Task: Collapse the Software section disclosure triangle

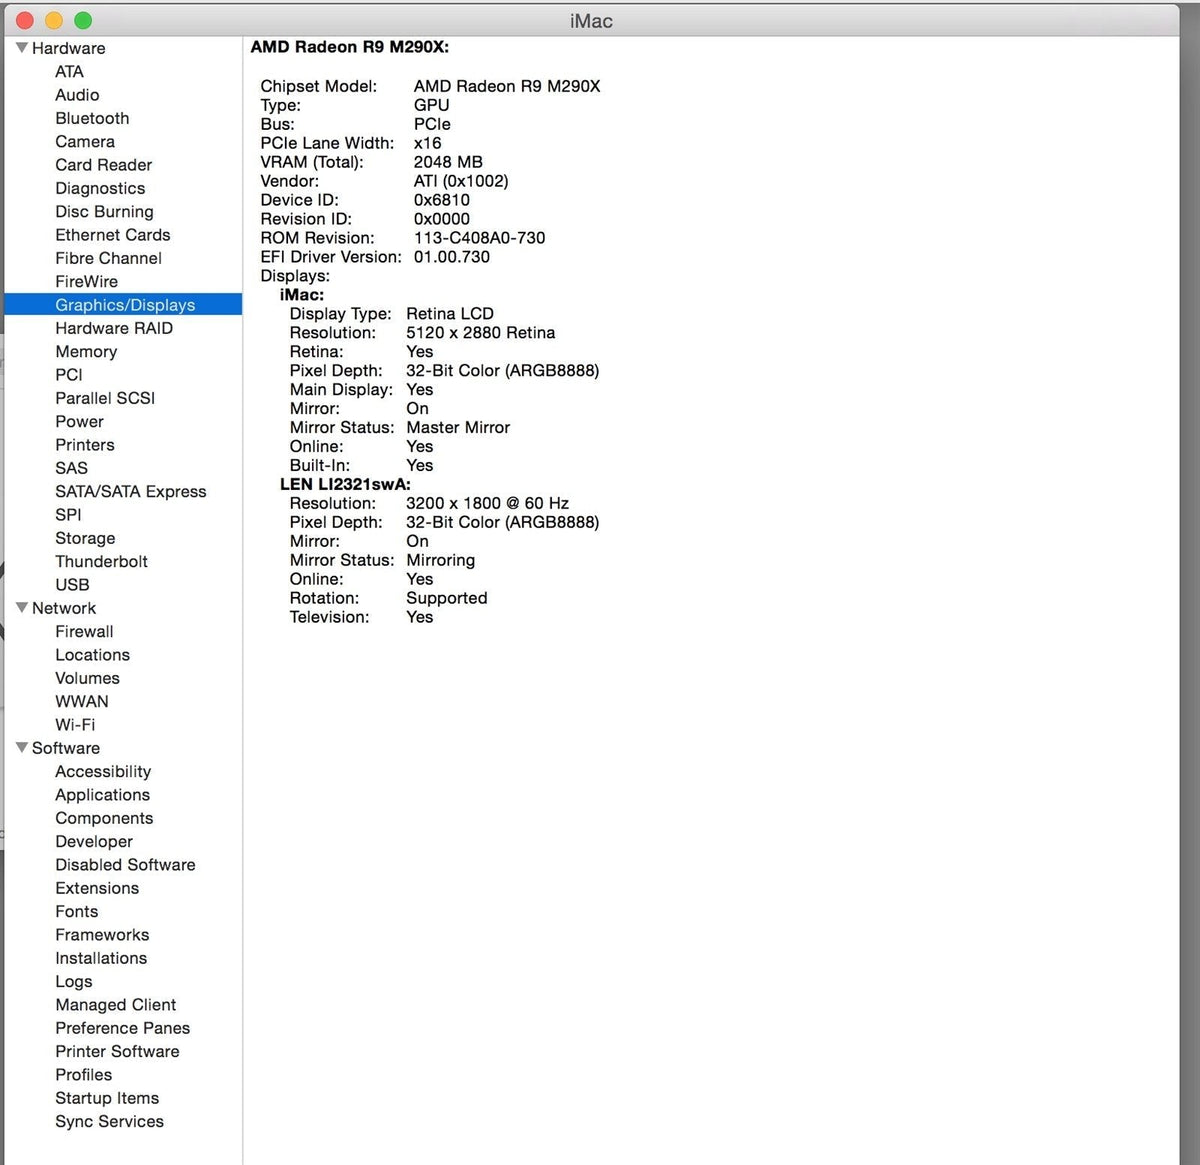Action: (x=21, y=748)
